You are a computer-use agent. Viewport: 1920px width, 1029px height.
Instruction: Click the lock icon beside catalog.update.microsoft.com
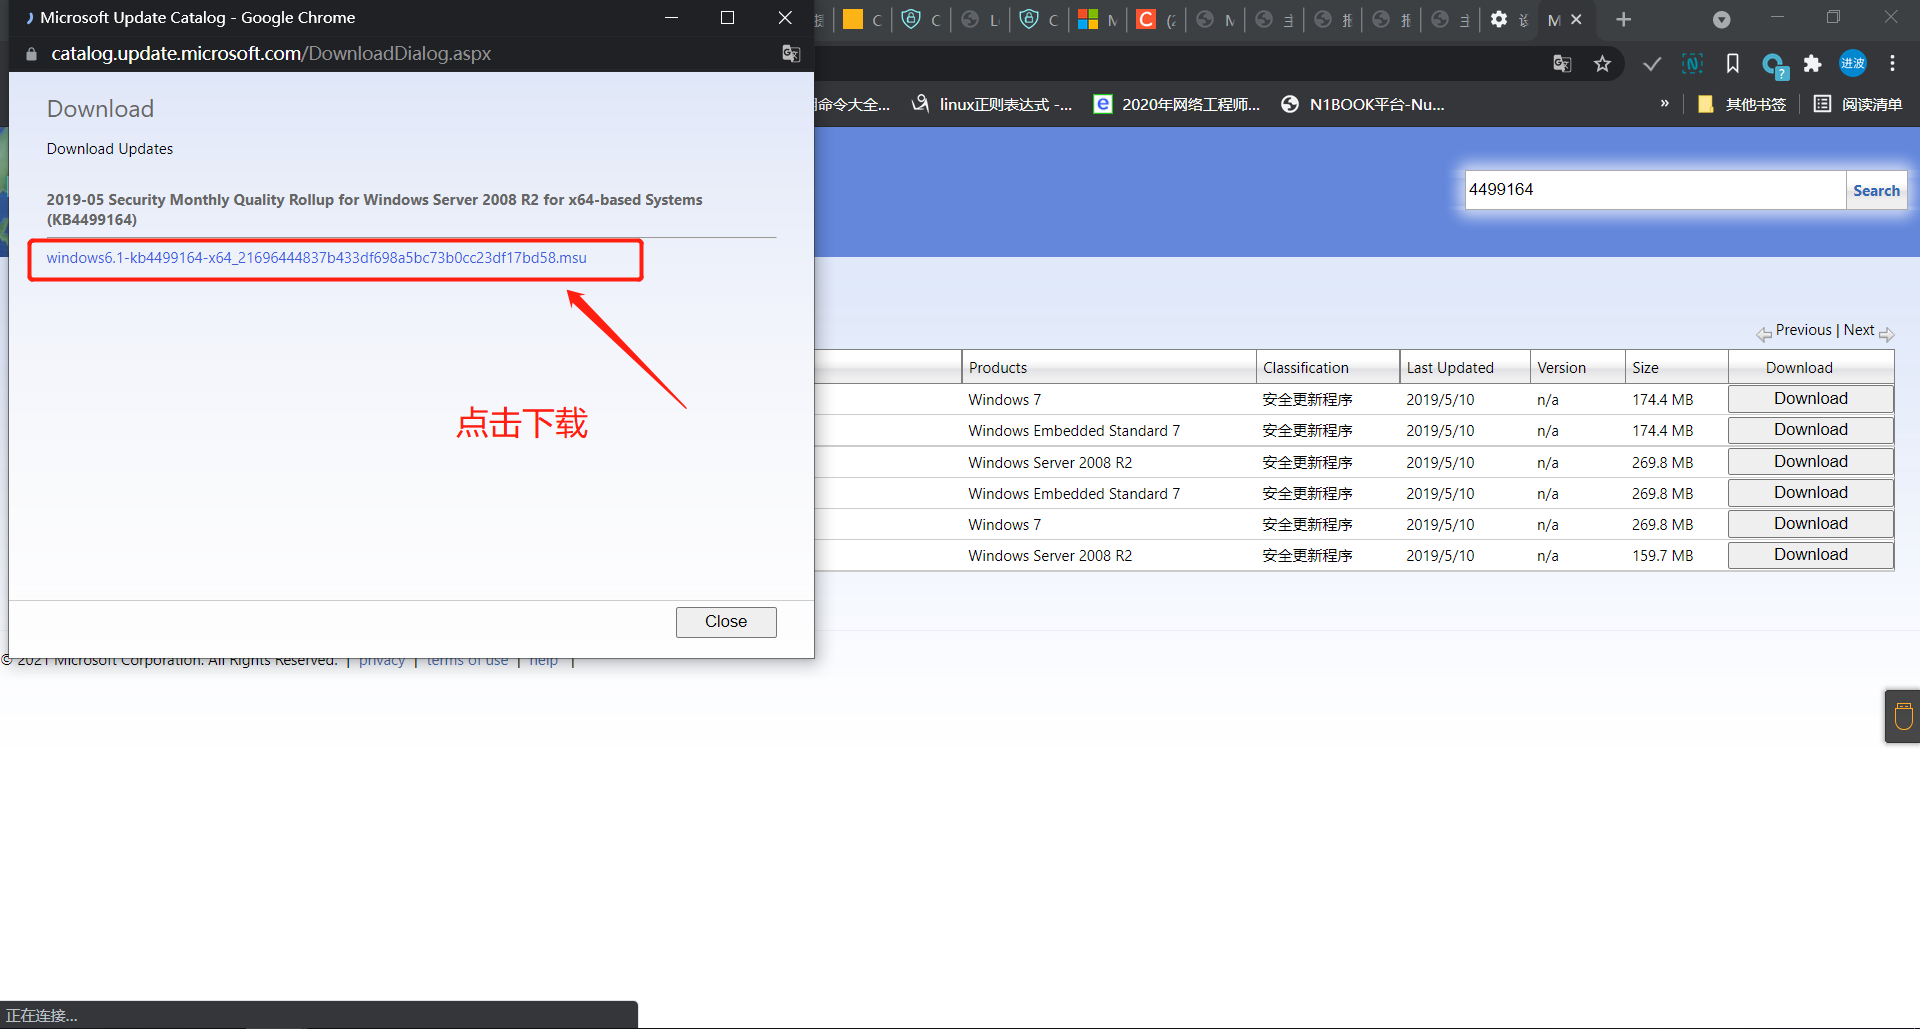tap(31, 54)
